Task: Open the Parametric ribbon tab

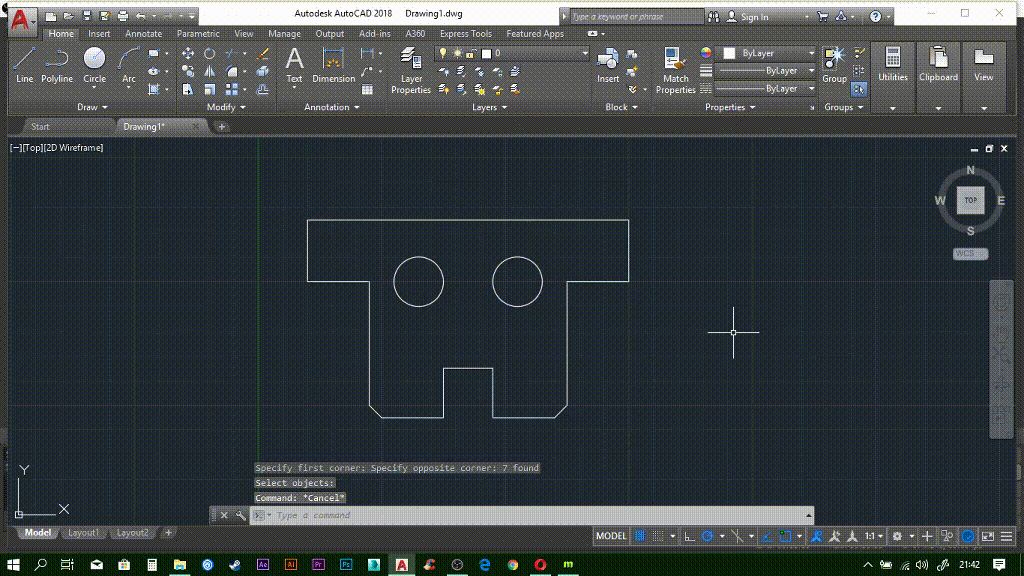Action: tap(198, 33)
